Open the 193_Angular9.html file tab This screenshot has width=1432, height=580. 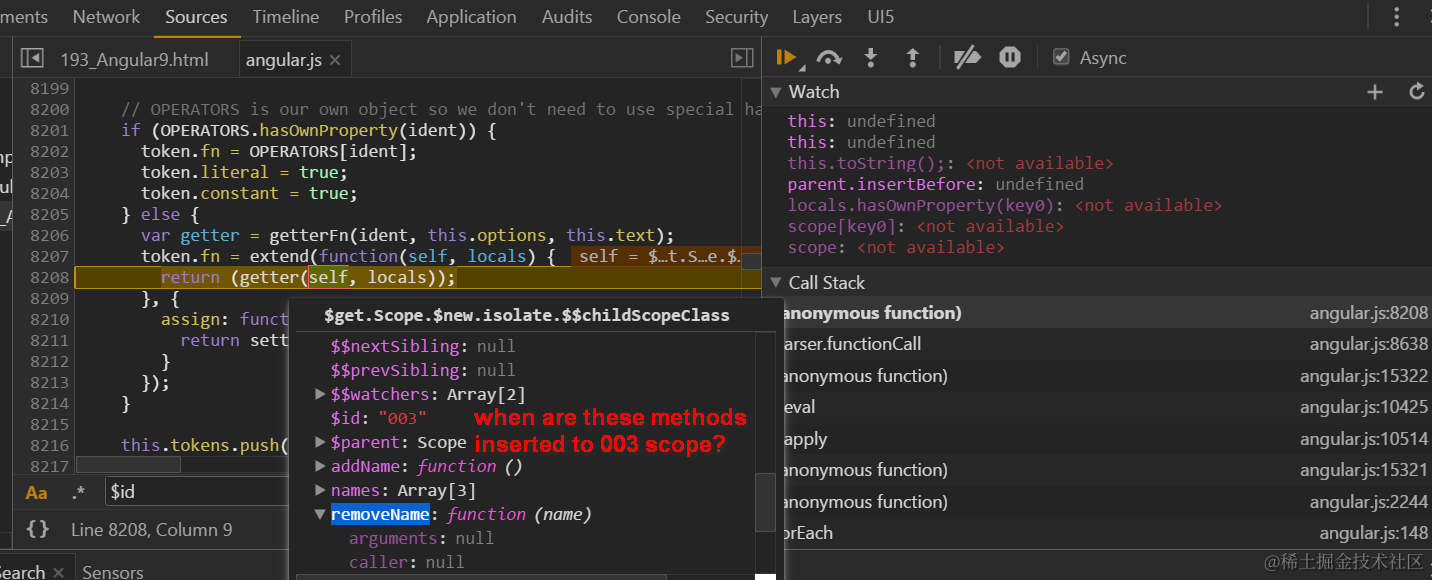134,60
